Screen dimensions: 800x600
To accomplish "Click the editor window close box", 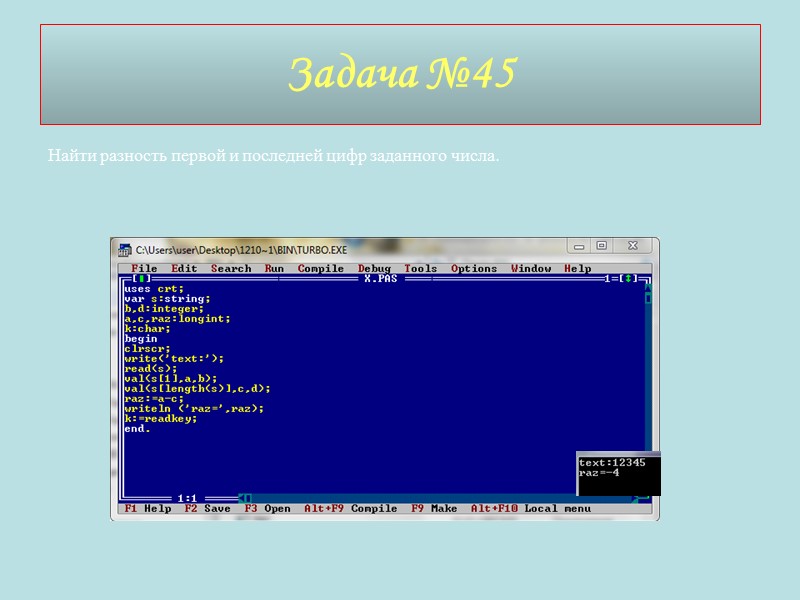I will 141,279.
